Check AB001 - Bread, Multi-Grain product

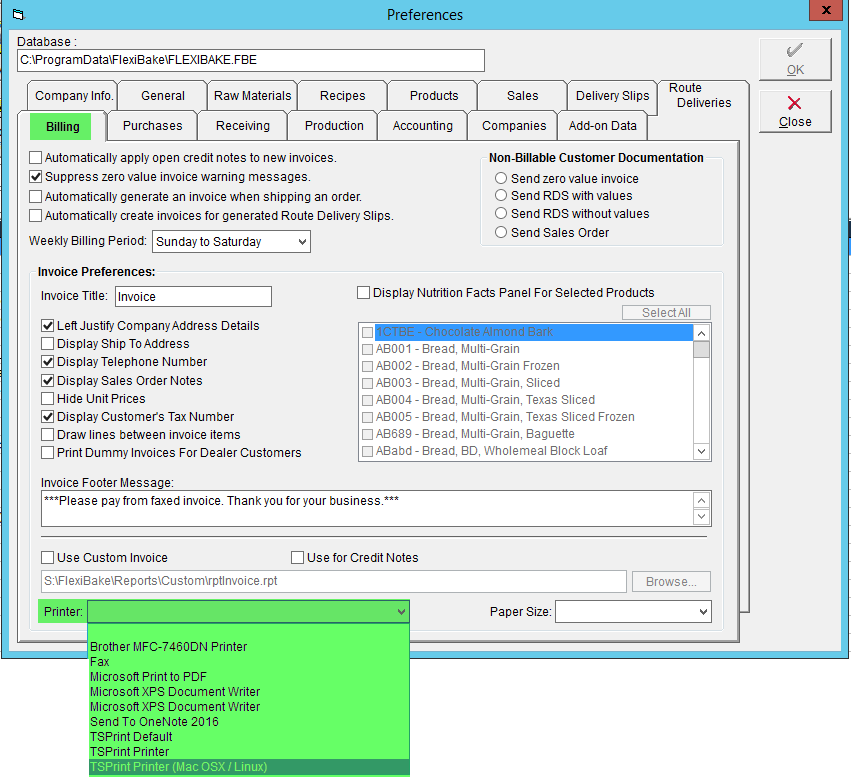pyautogui.click(x=367, y=349)
